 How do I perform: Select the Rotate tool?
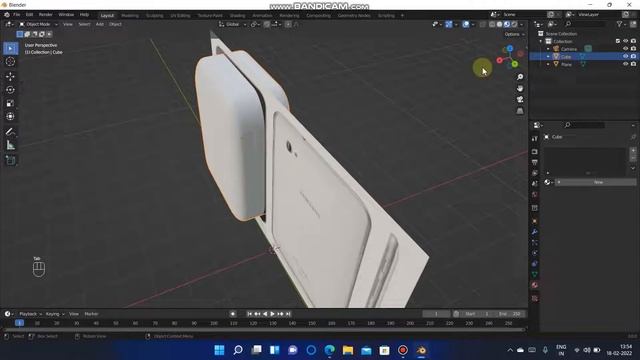[10, 90]
